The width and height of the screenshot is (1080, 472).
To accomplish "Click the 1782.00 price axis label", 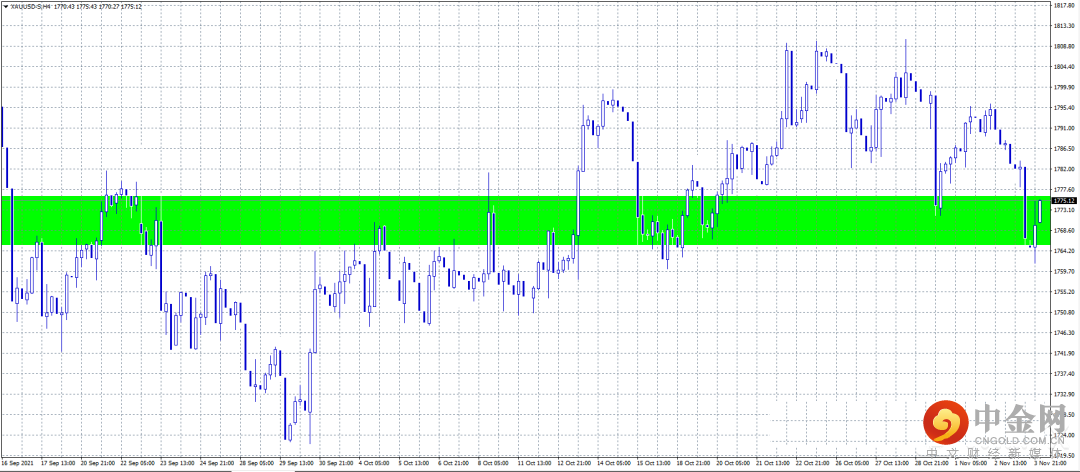I will coord(1066,169).
